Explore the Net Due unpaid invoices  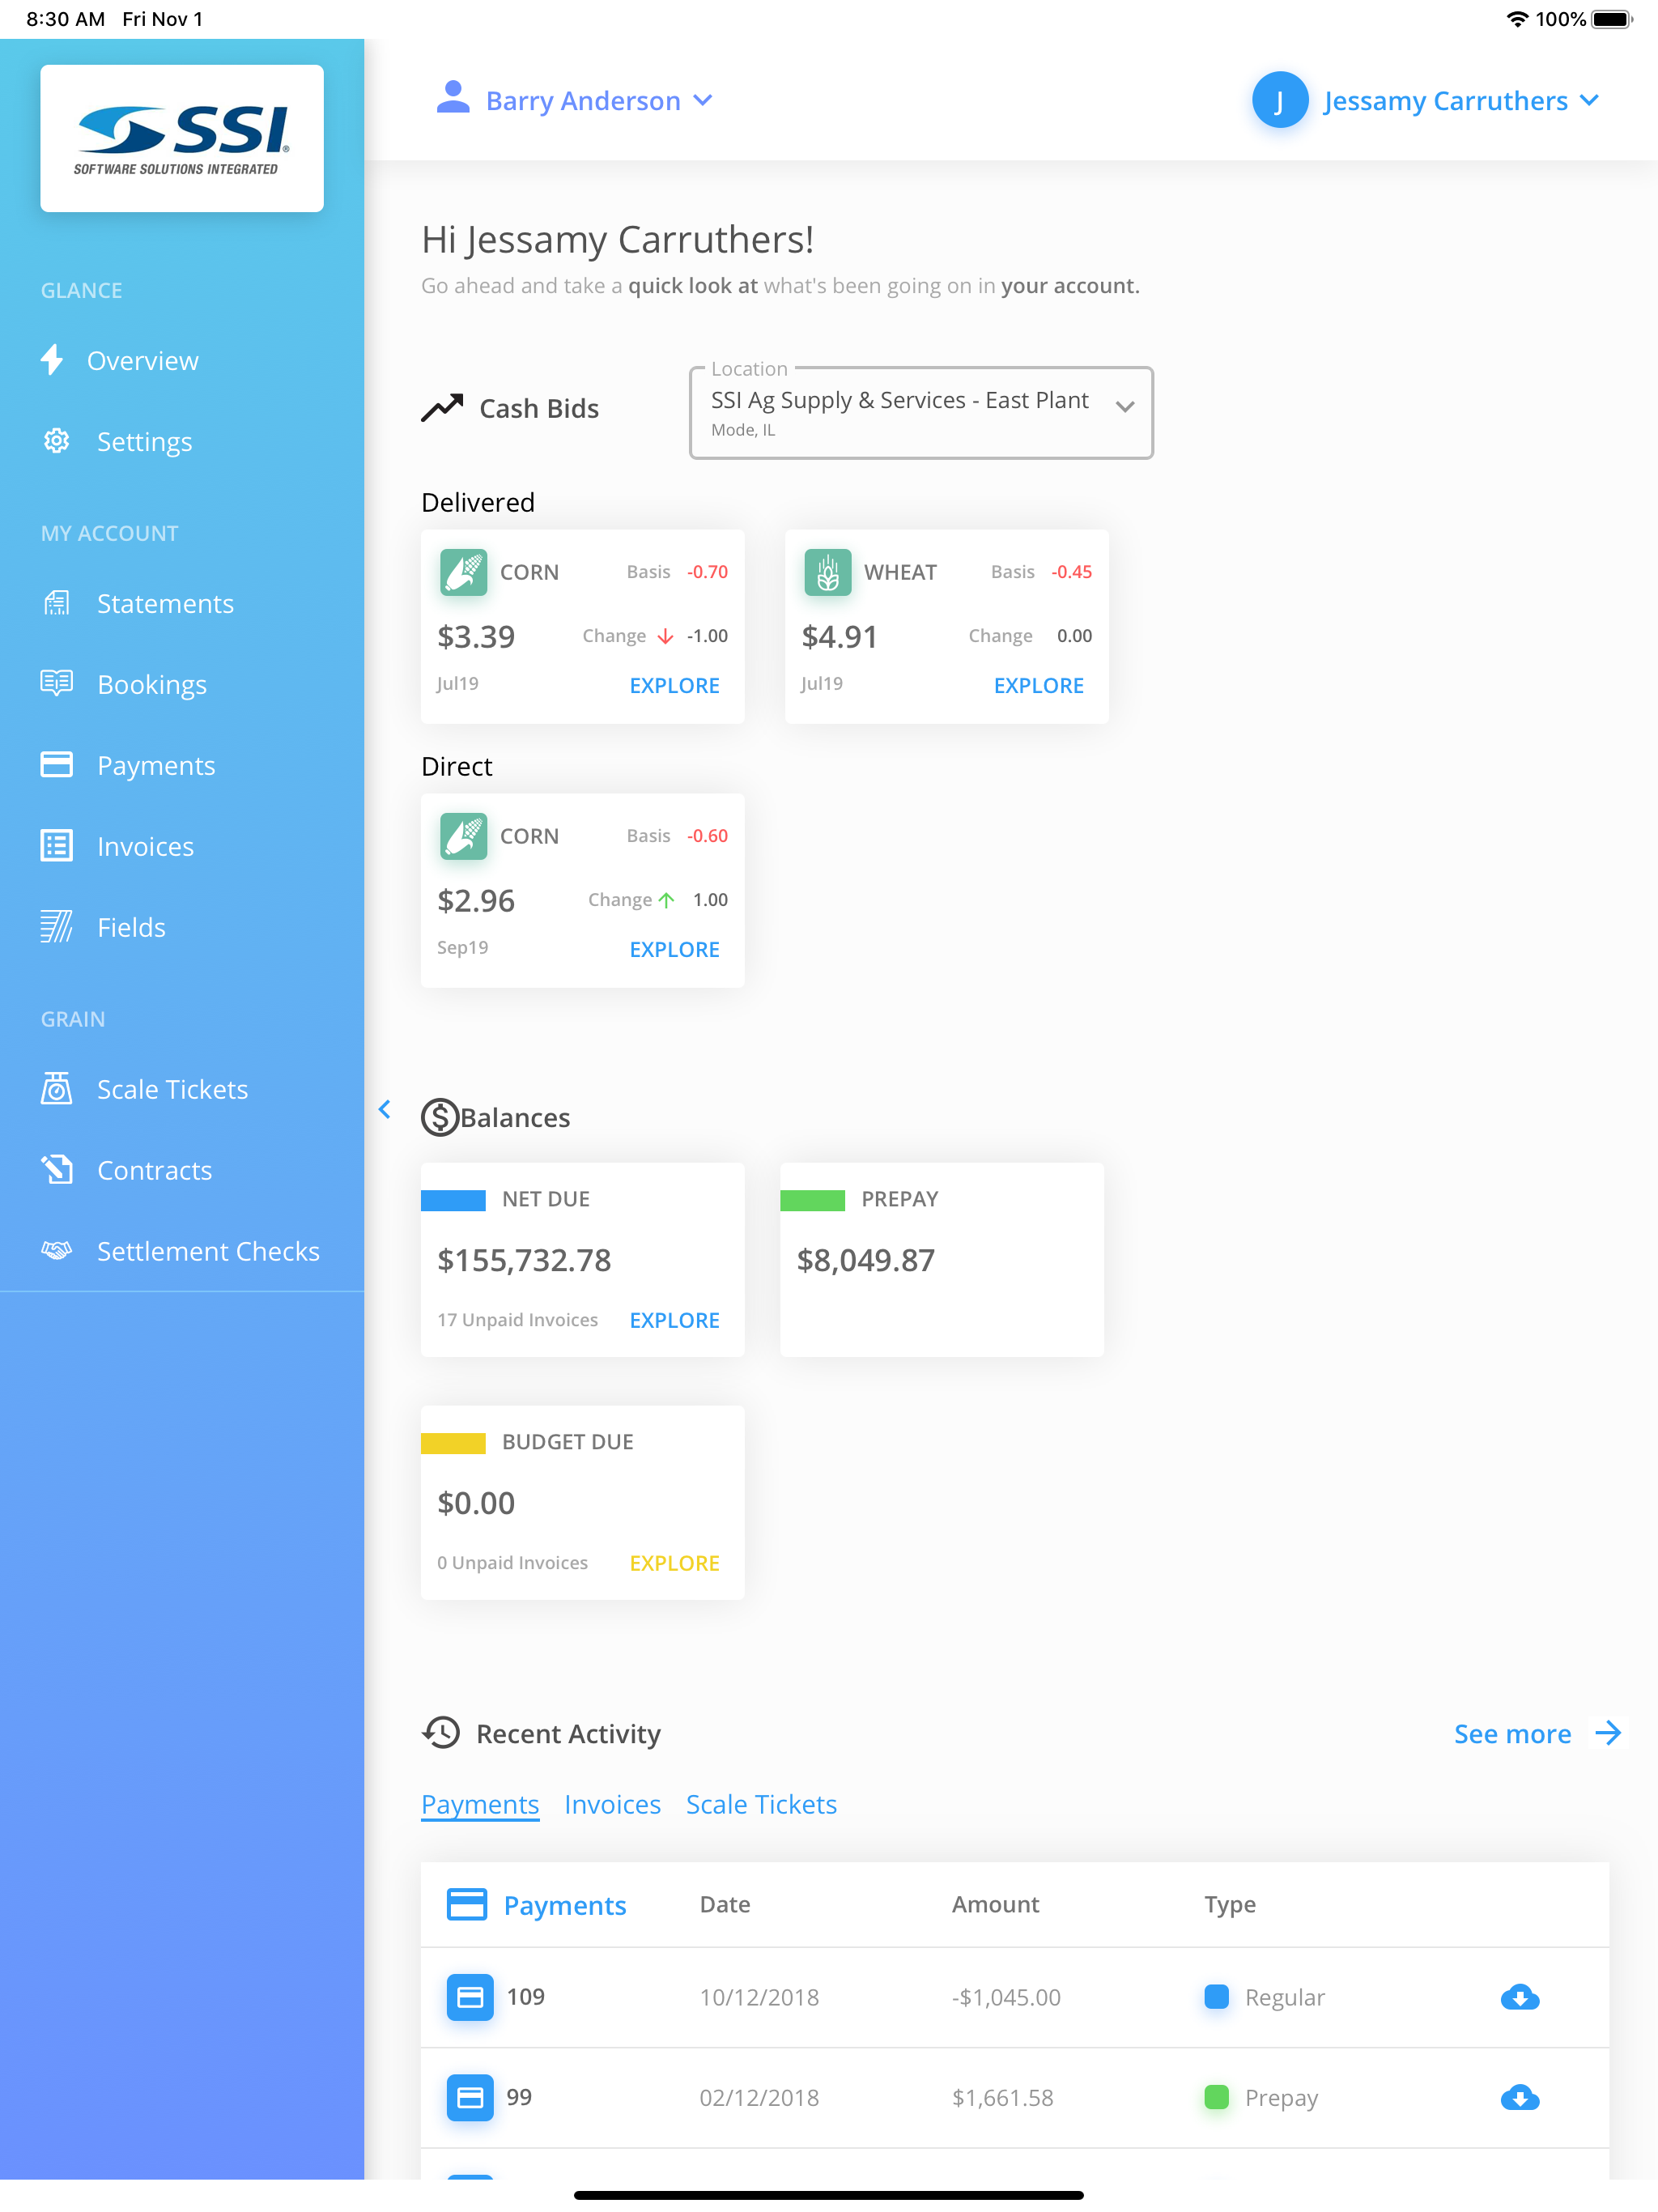675,1321
